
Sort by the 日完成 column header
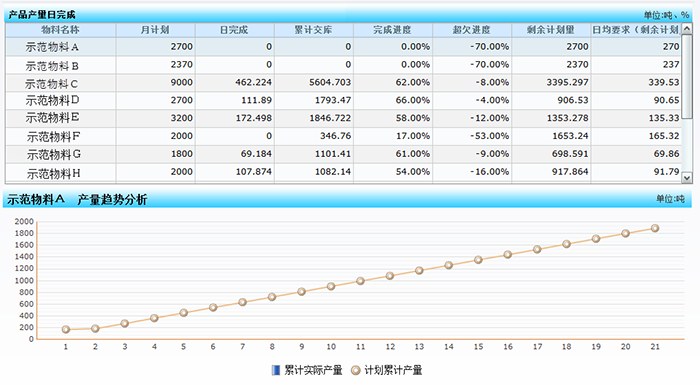pos(234,30)
